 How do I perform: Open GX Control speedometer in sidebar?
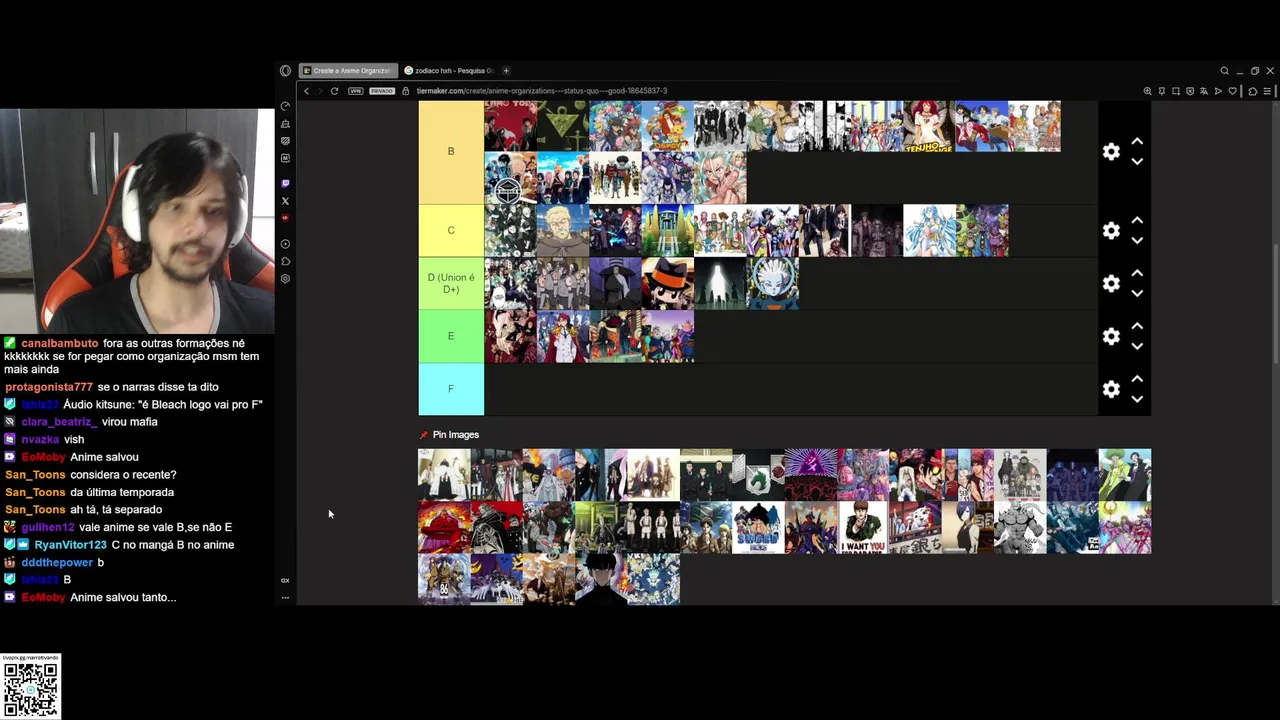coord(285,106)
